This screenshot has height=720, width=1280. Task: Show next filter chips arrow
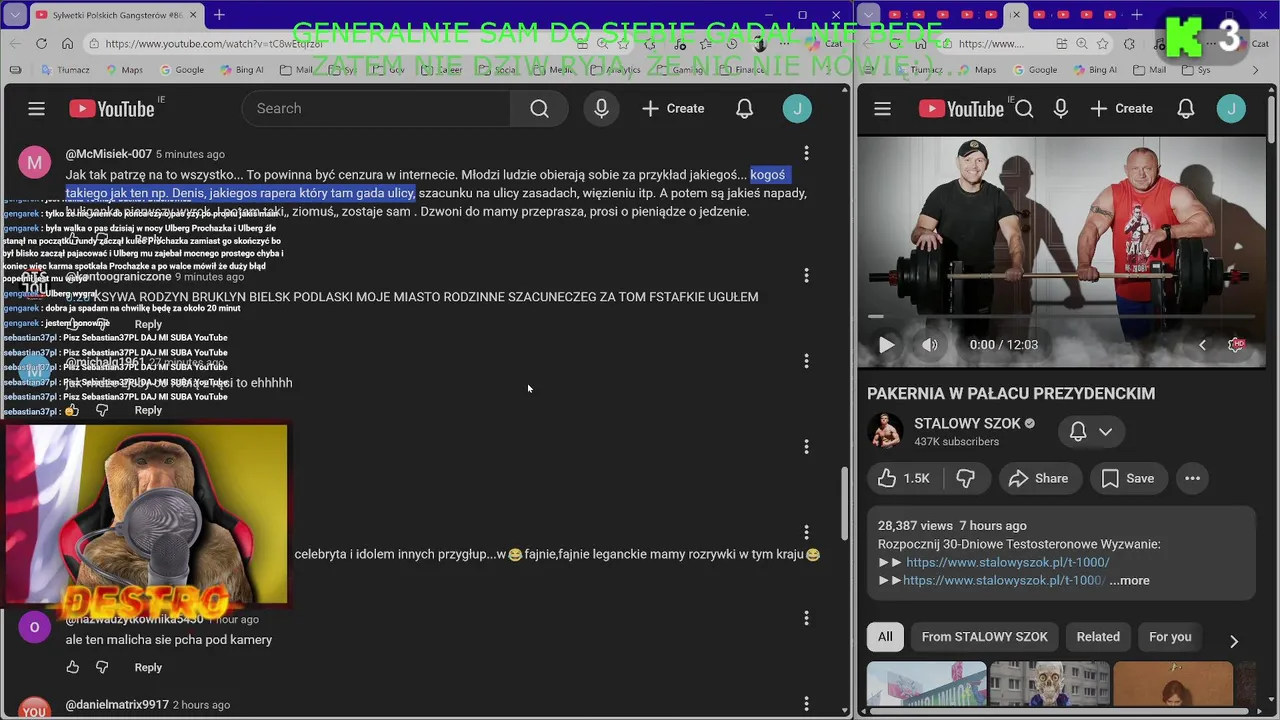click(x=1233, y=642)
